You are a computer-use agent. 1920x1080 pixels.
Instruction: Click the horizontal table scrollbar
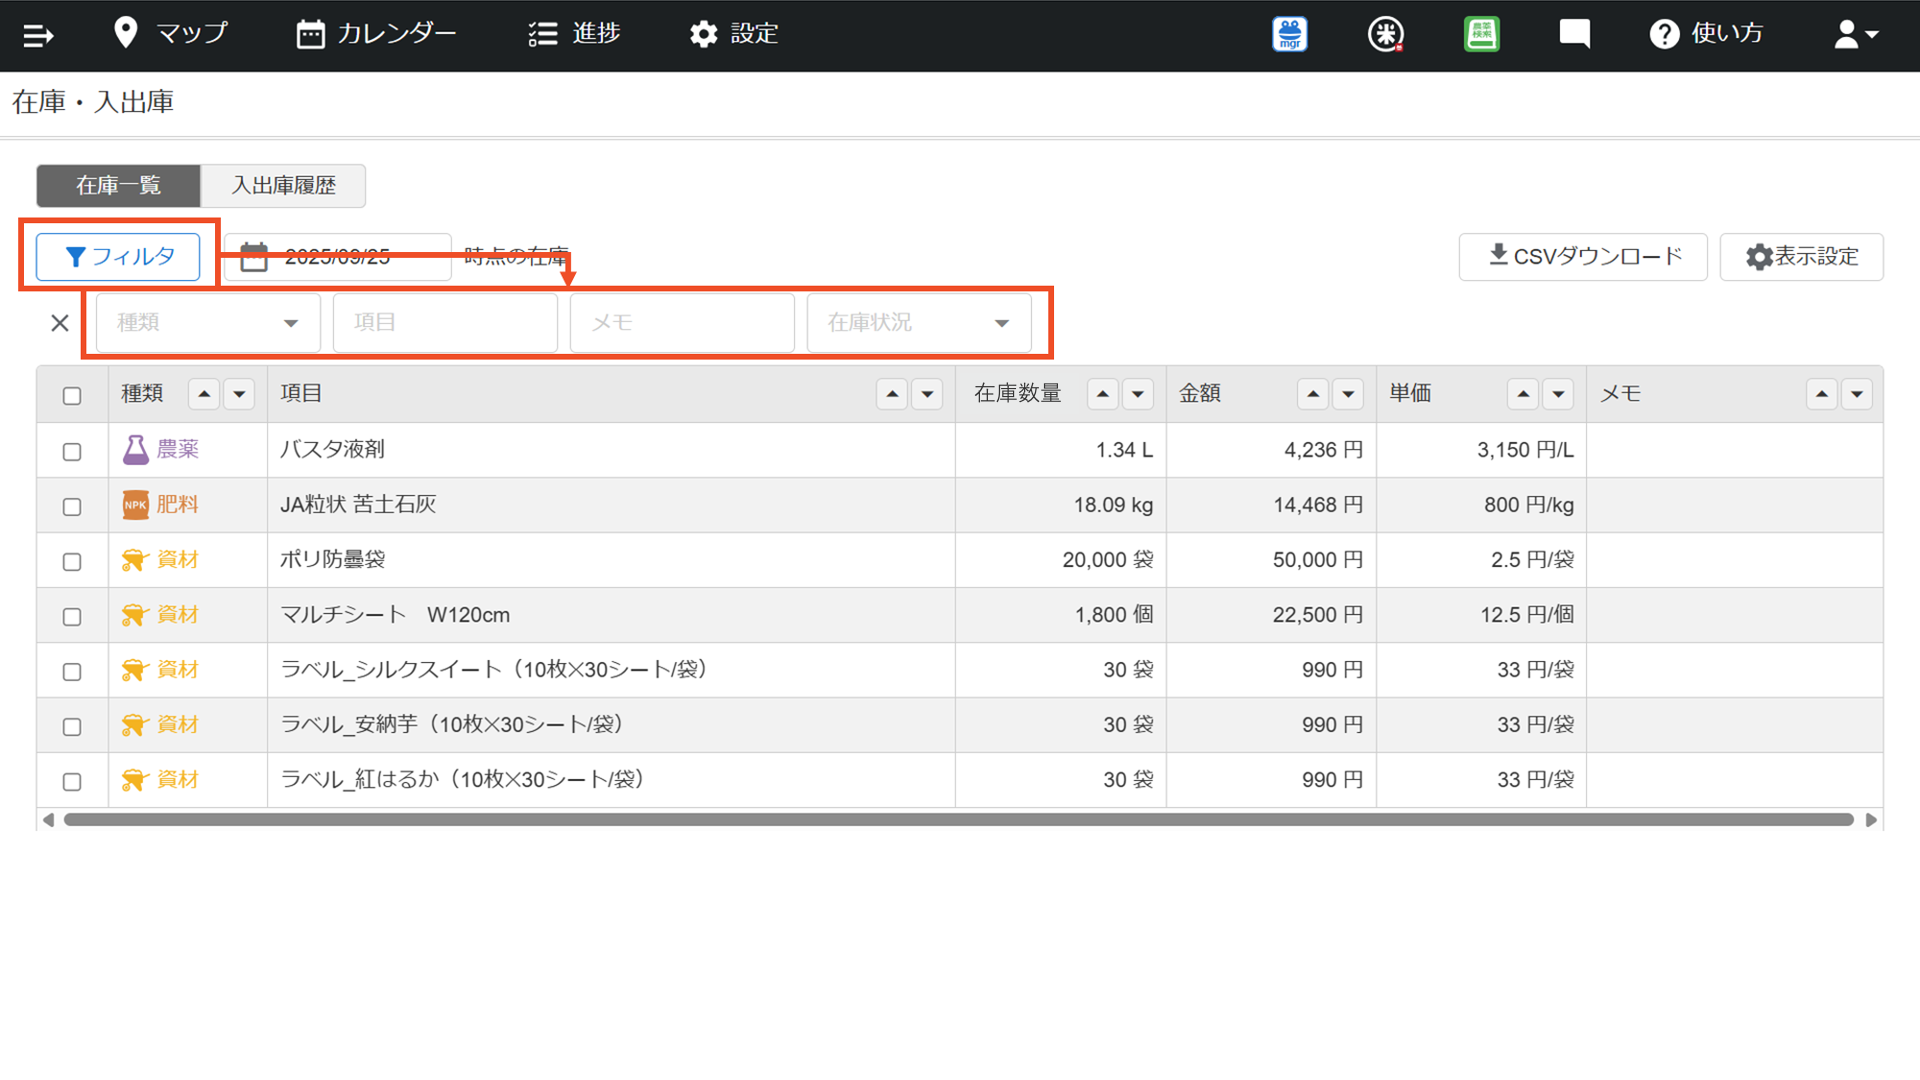click(959, 820)
